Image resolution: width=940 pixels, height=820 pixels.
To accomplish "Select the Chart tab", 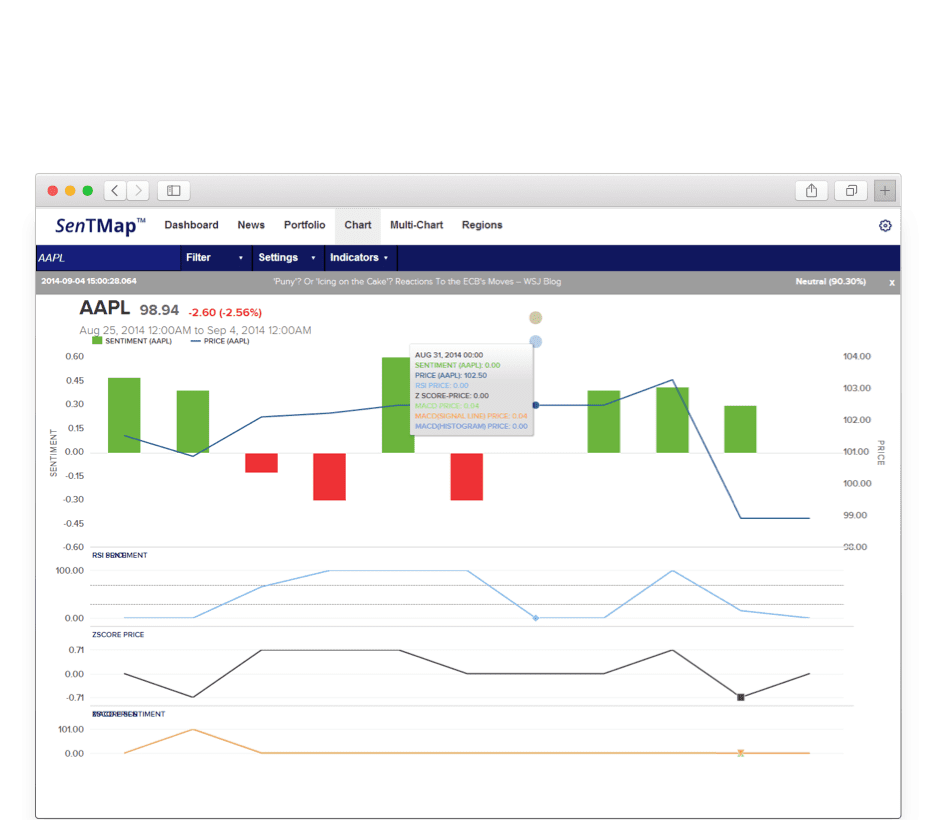I will pos(358,225).
